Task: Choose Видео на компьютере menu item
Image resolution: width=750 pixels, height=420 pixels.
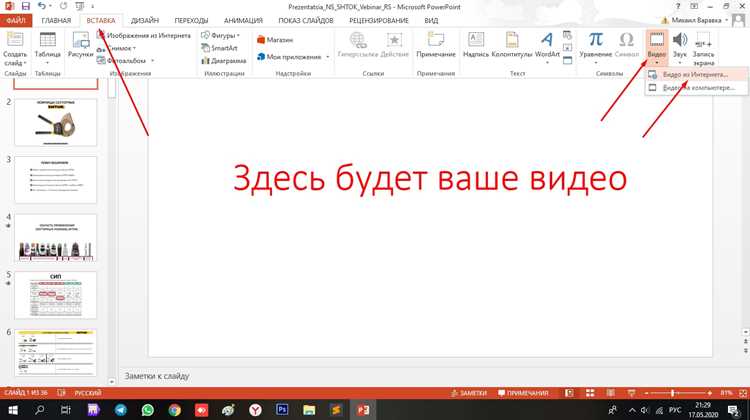Action: coord(695,88)
